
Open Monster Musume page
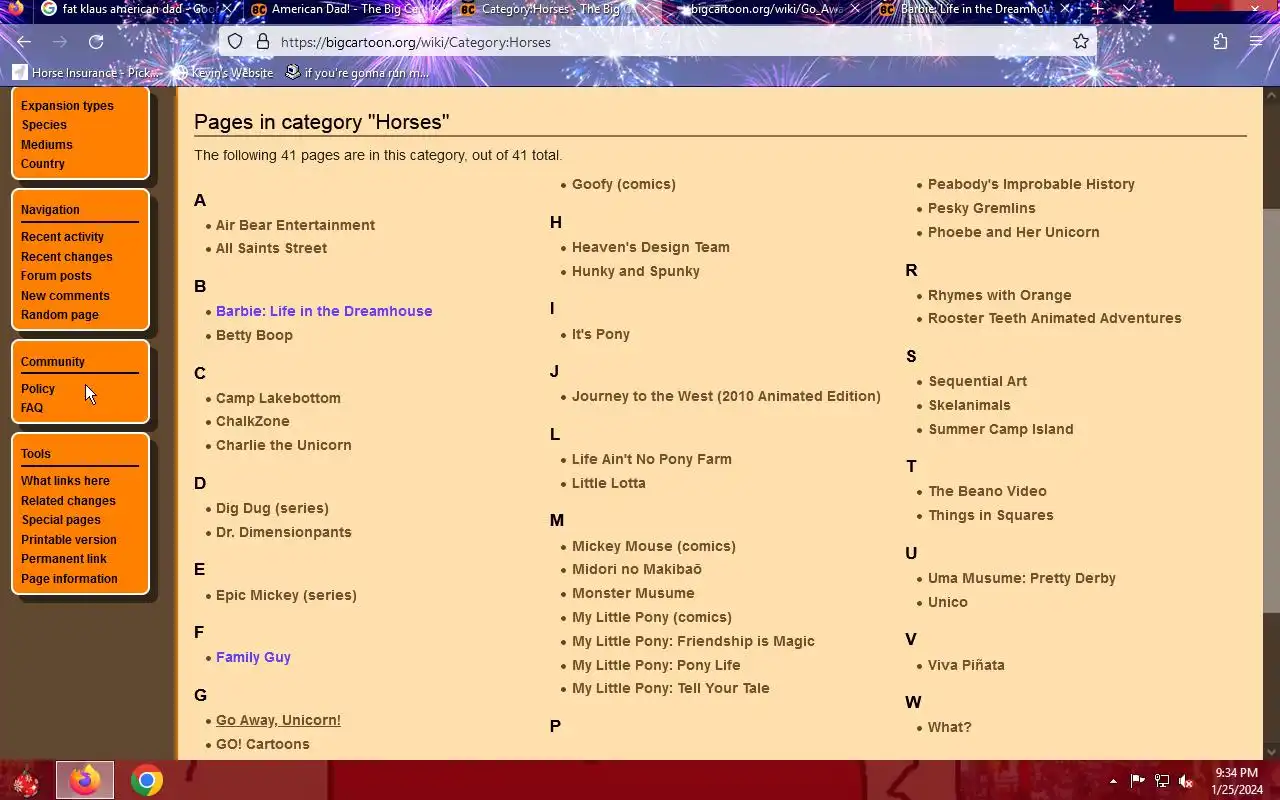pyautogui.click(x=633, y=593)
